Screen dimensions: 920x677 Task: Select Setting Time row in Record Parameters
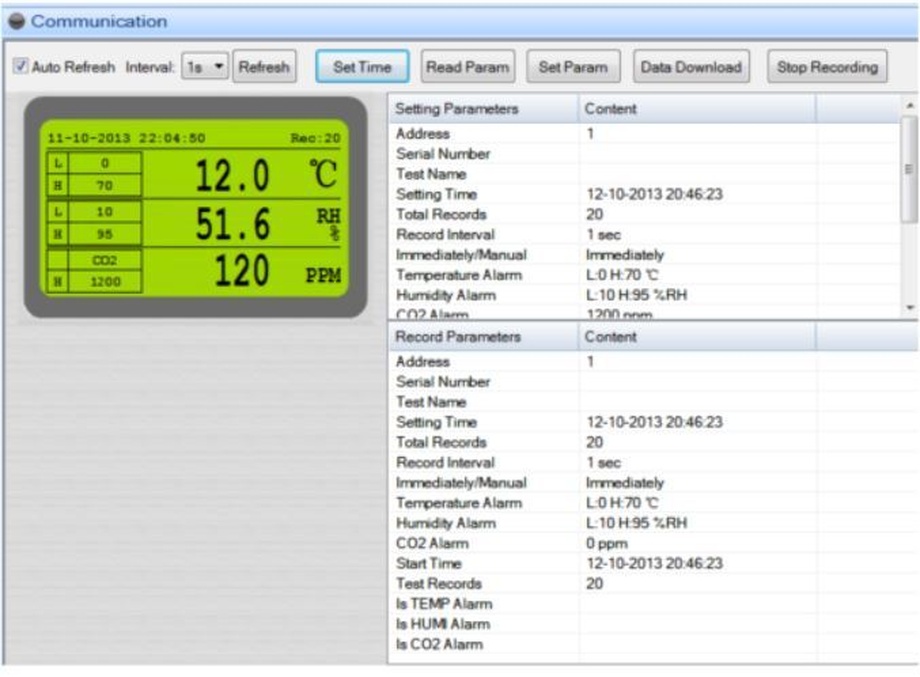pyautogui.click(x=653, y=422)
